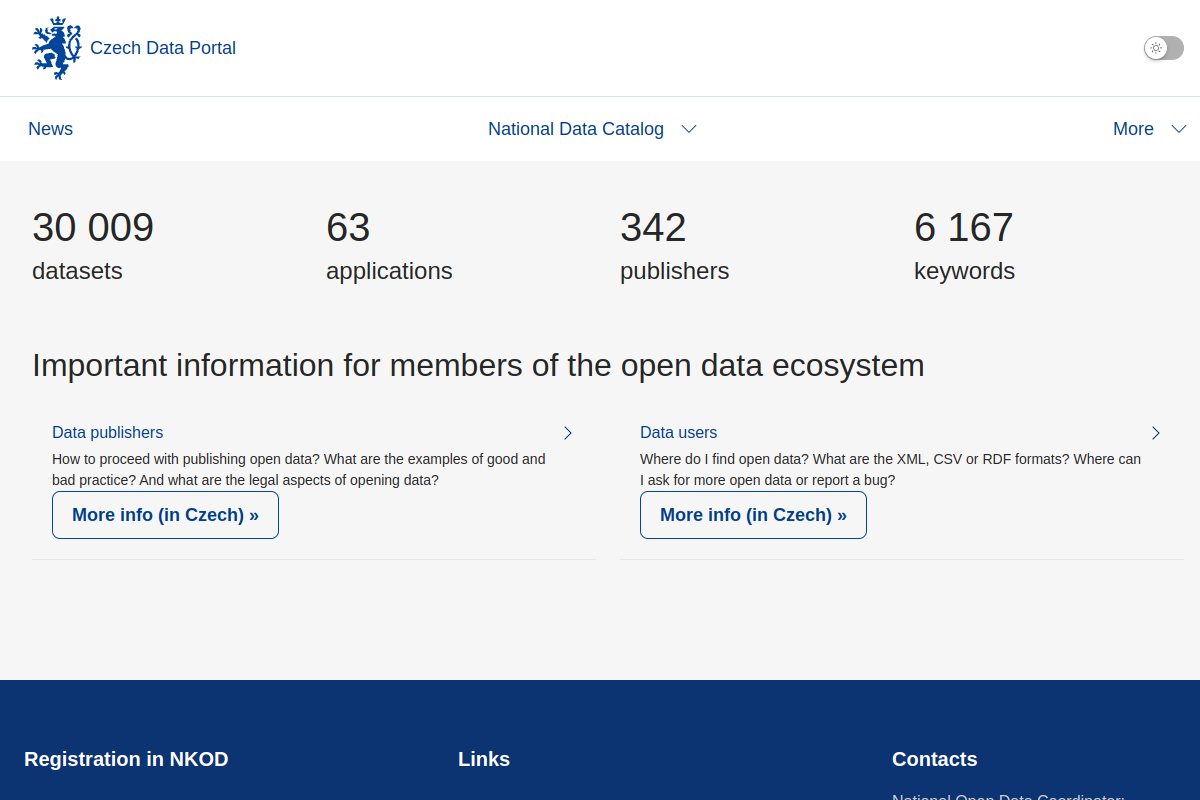Toggle the light/dark theme switch
Viewport: 1200px width, 800px height.
point(1163,48)
